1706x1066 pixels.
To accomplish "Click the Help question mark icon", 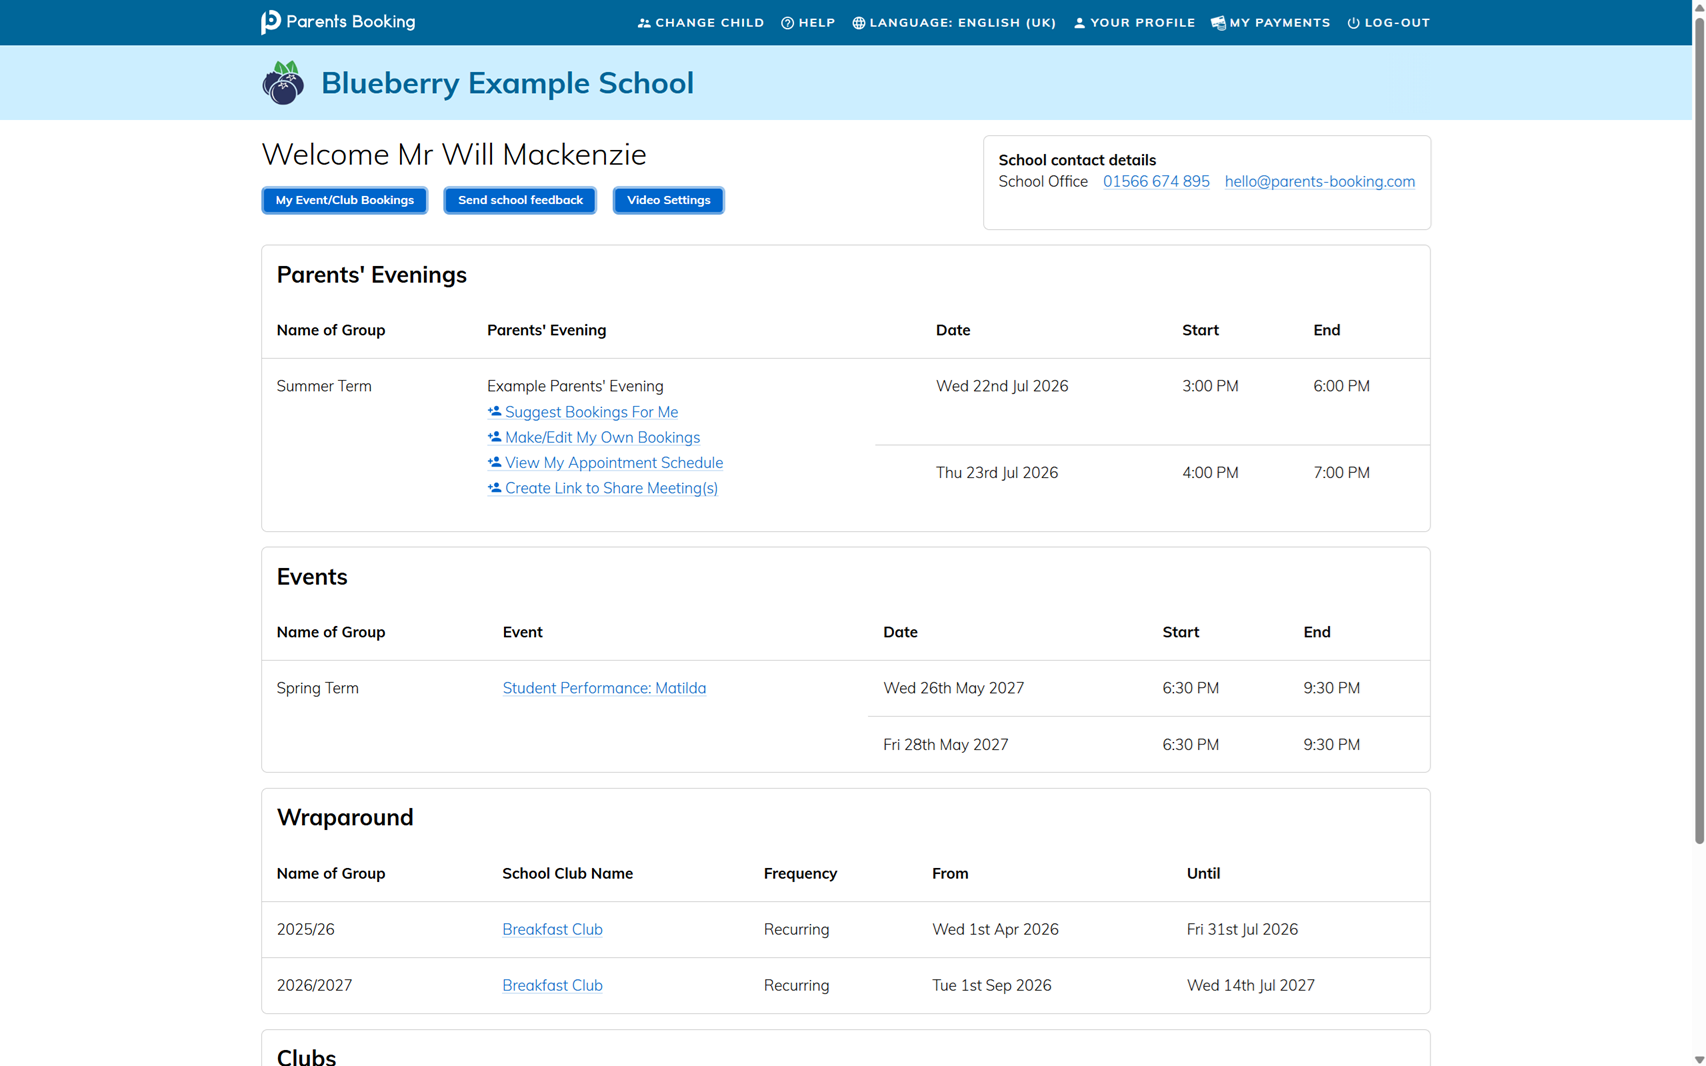I will pos(788,23).
